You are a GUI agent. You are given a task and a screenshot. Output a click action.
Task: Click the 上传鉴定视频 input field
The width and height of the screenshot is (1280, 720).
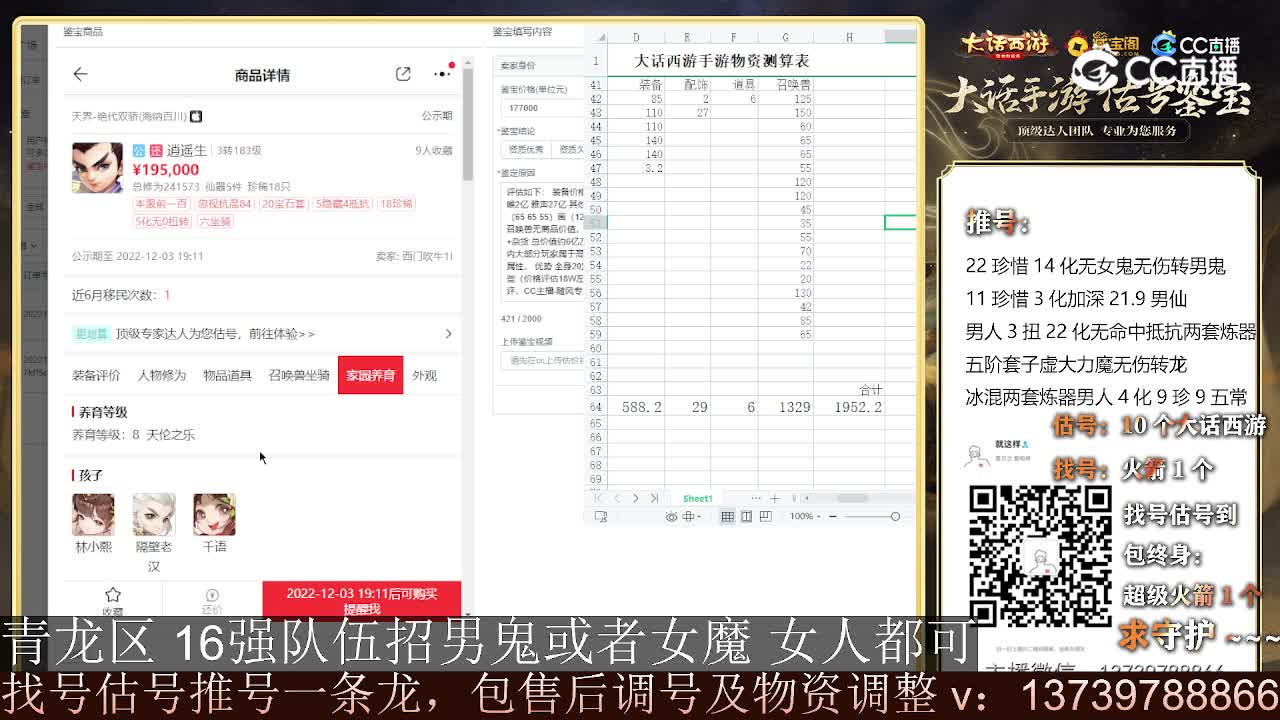pyautogui.click(x=543, y=360)
